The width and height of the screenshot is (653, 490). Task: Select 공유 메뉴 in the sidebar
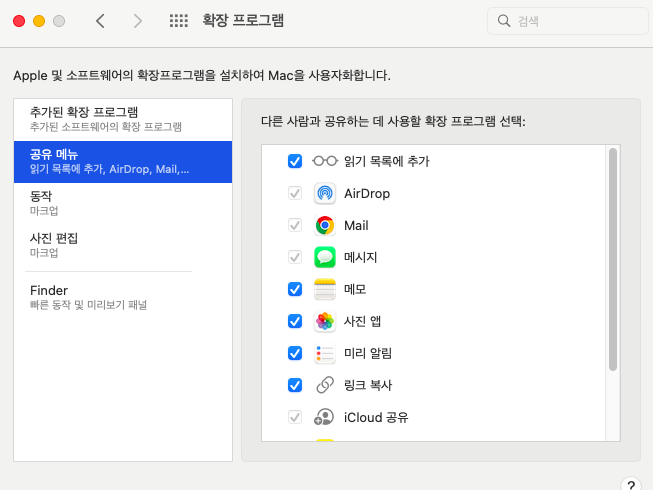coord(123,162)
